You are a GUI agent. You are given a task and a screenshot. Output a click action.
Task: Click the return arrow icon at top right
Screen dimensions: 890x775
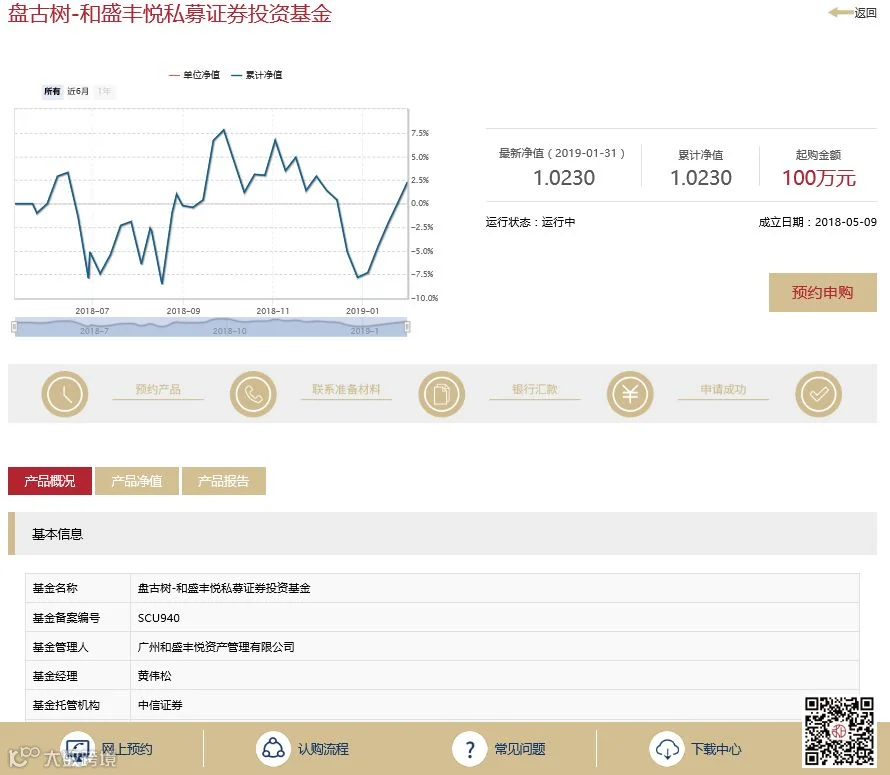coord(840,12)
